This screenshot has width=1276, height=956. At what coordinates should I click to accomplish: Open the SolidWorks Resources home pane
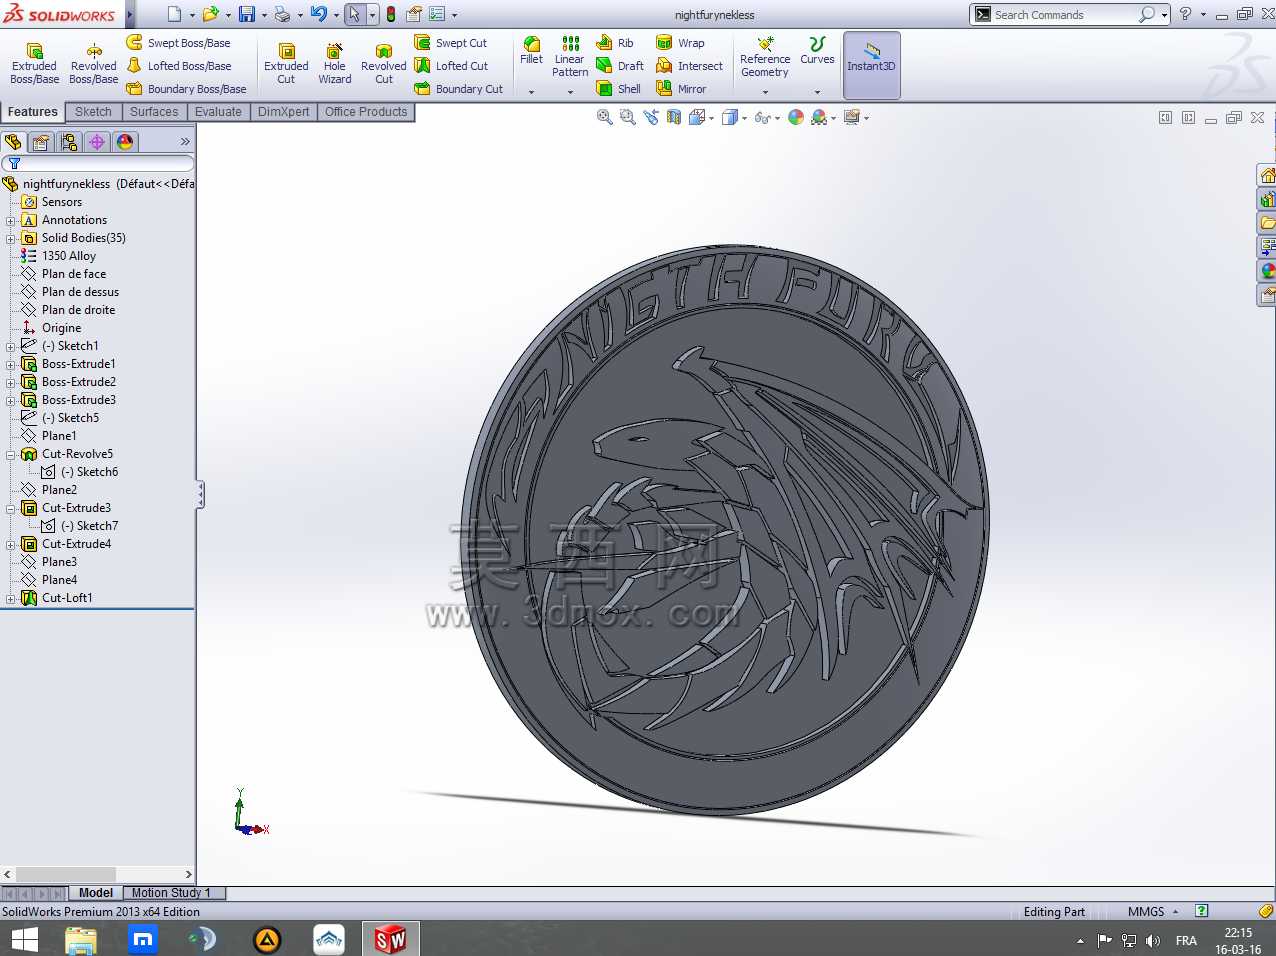click(x=1267, y=176)
